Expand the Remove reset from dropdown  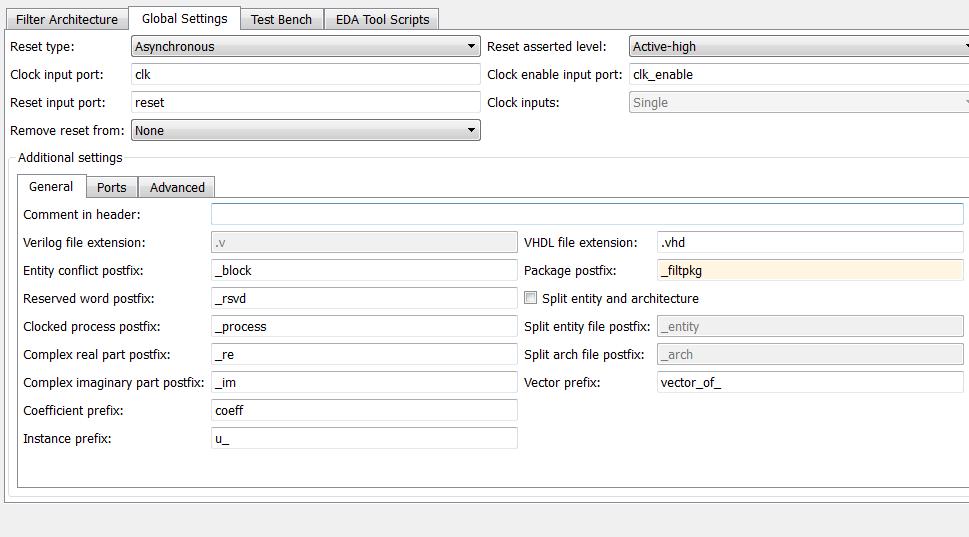point(305,130)
